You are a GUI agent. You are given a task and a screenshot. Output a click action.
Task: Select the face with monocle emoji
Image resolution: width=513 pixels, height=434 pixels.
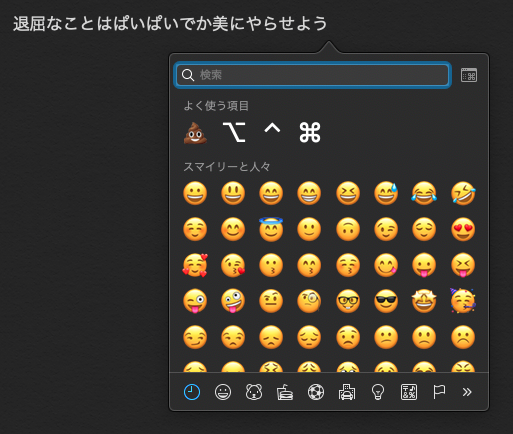click(x=309, y=301)
